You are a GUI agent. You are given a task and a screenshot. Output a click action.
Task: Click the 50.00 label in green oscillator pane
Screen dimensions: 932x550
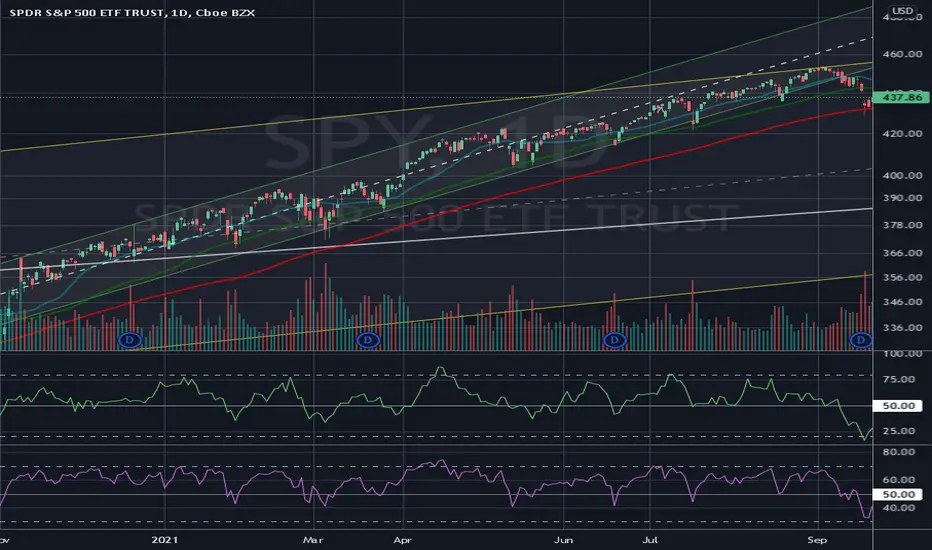pos(898,406)
